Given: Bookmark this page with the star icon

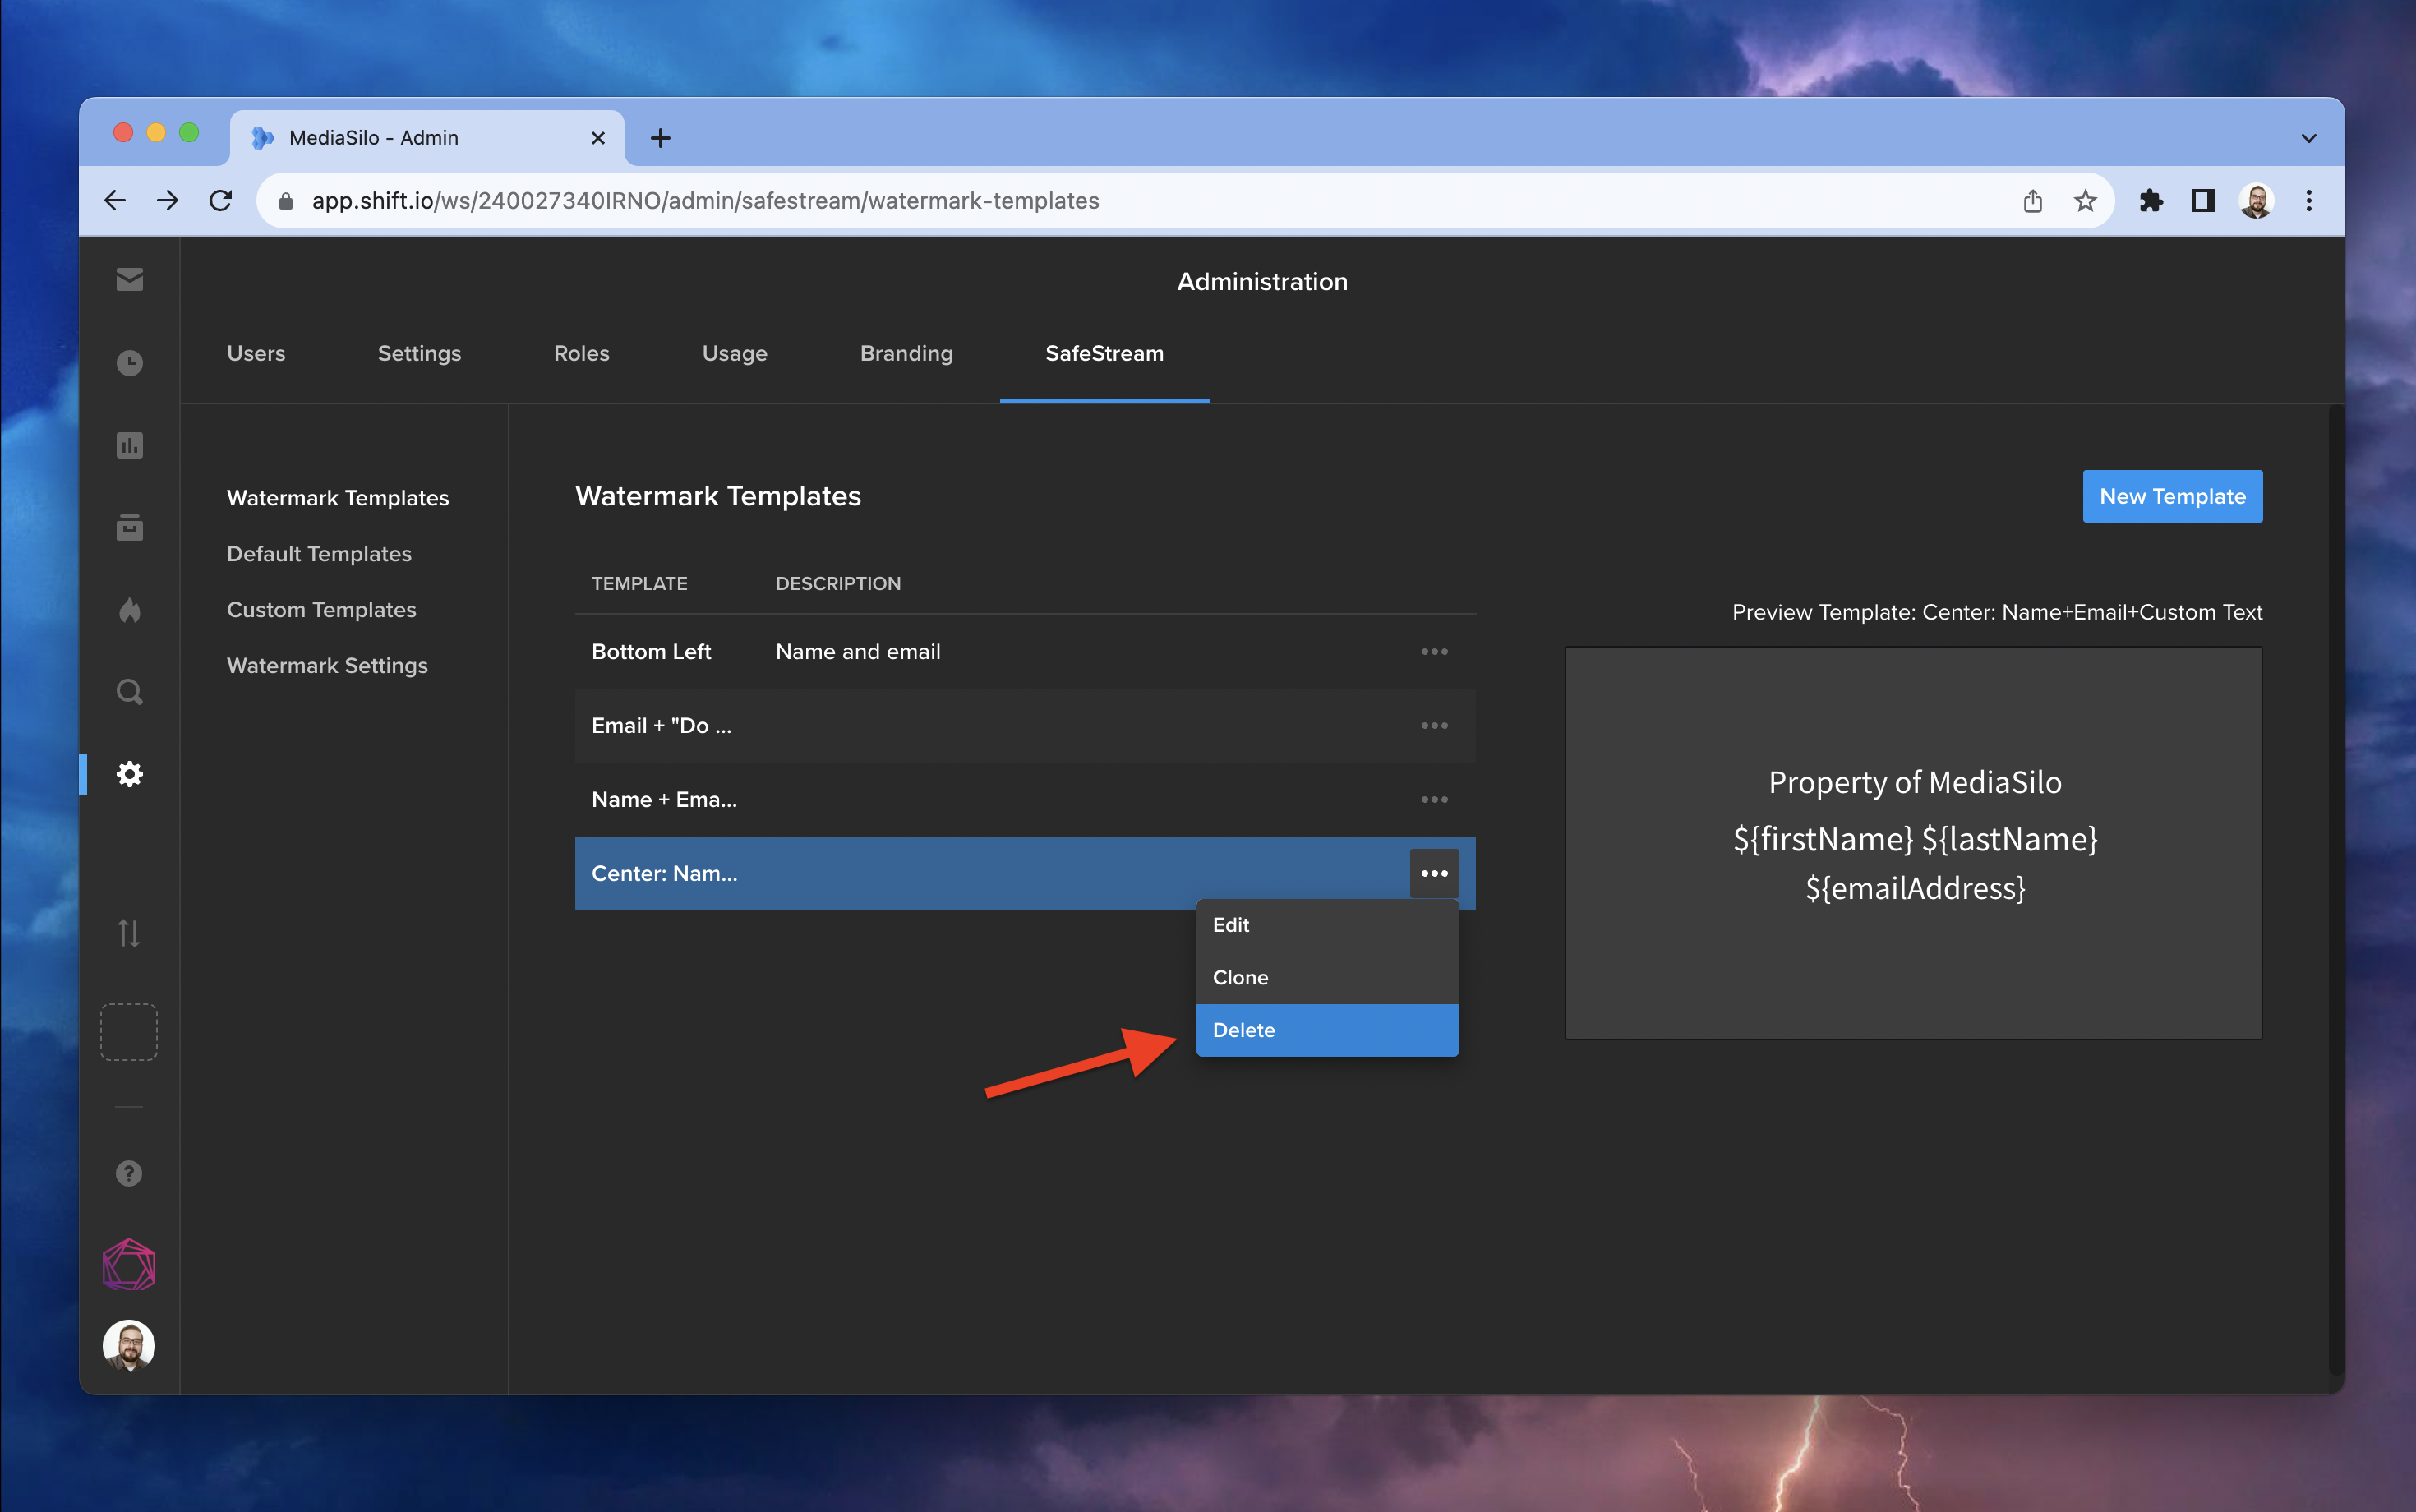Looking at the screenshot, I should [x=2085, y=201].
